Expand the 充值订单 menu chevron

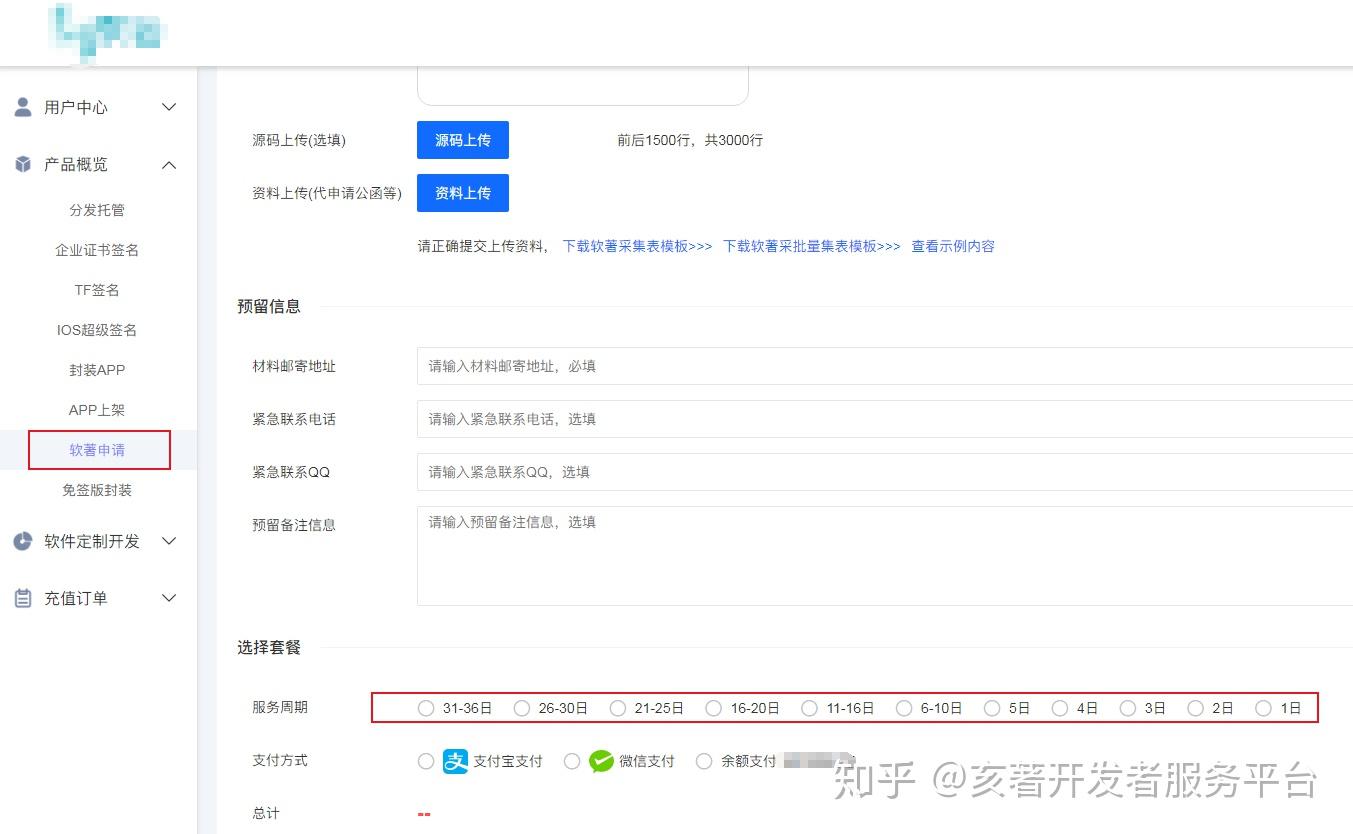169,598
